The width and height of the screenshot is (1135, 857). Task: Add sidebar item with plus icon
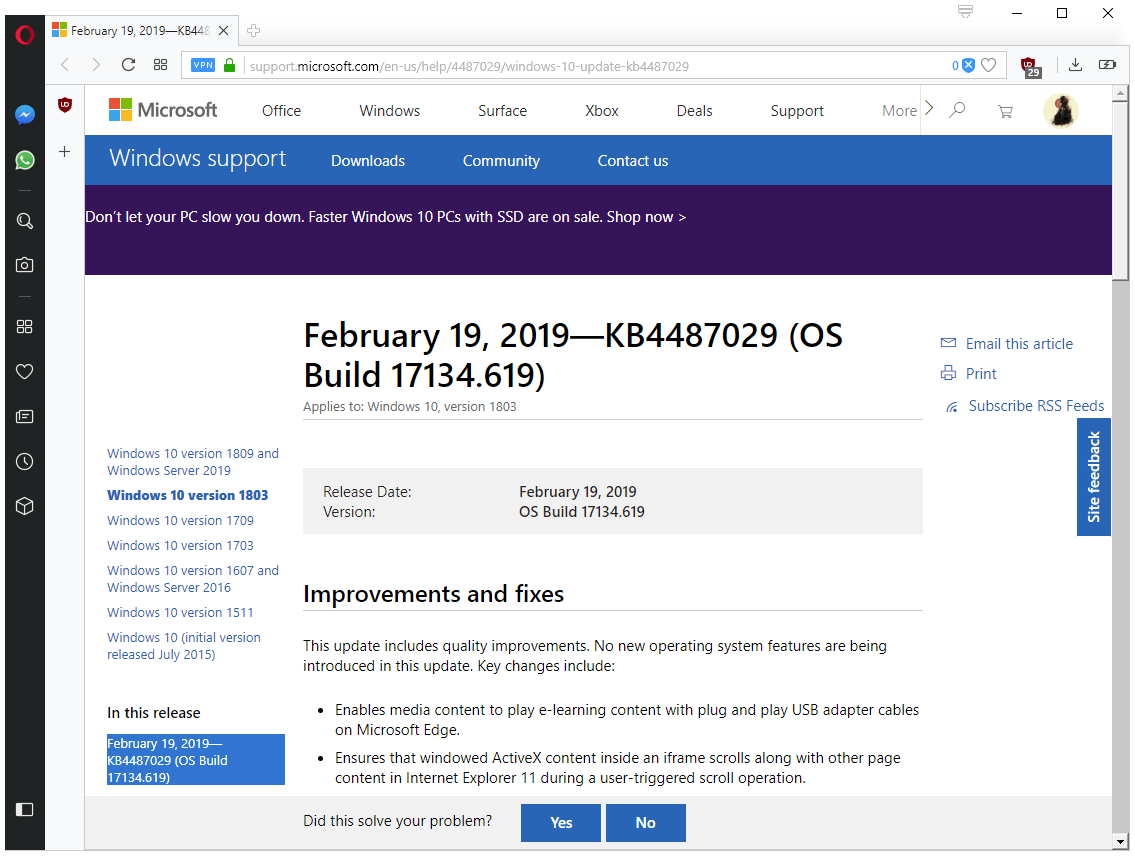64,151
